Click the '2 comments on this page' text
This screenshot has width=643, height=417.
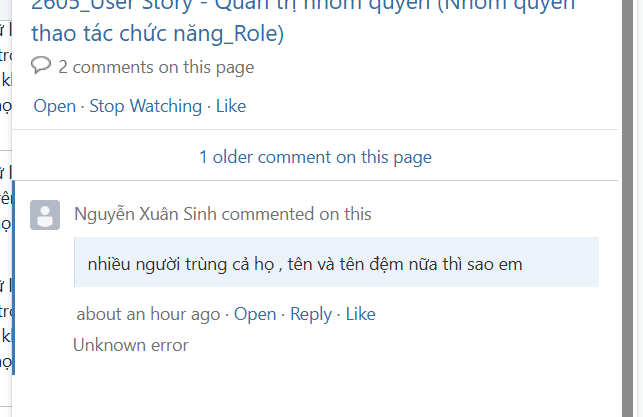click(x=156, y=67)
